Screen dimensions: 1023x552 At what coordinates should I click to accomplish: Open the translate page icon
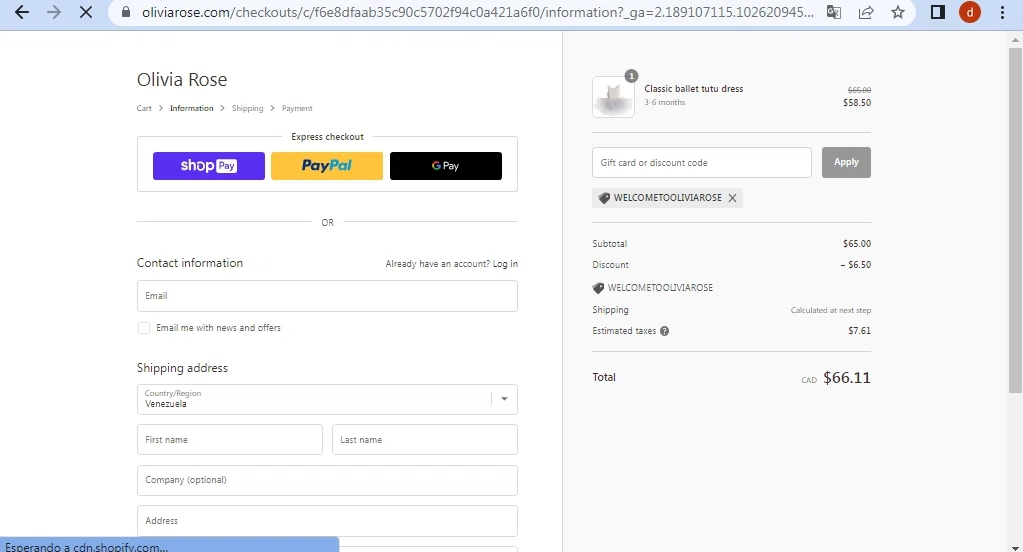pyautogui.click(x=834, y=12)
